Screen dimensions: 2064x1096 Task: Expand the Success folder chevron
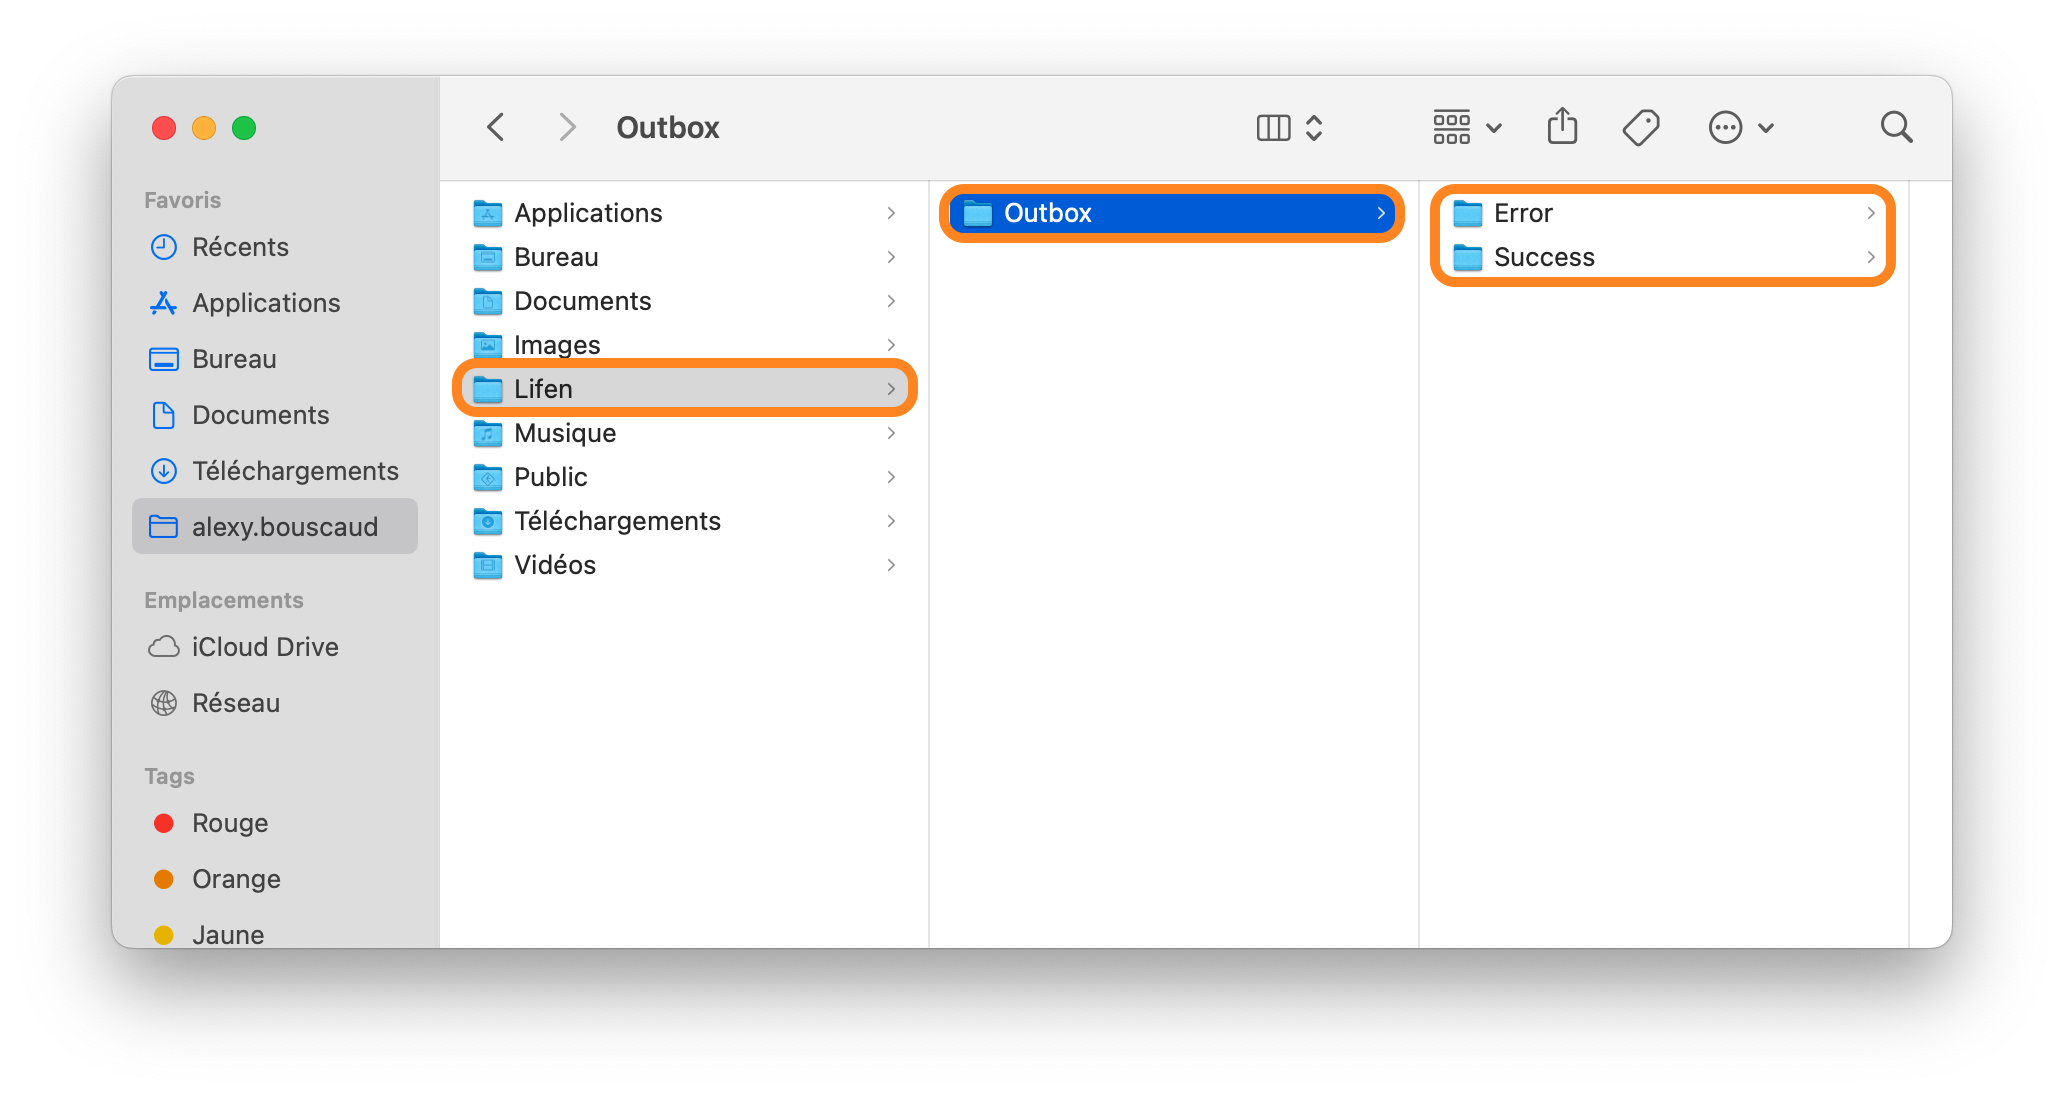click(1870, 257)
